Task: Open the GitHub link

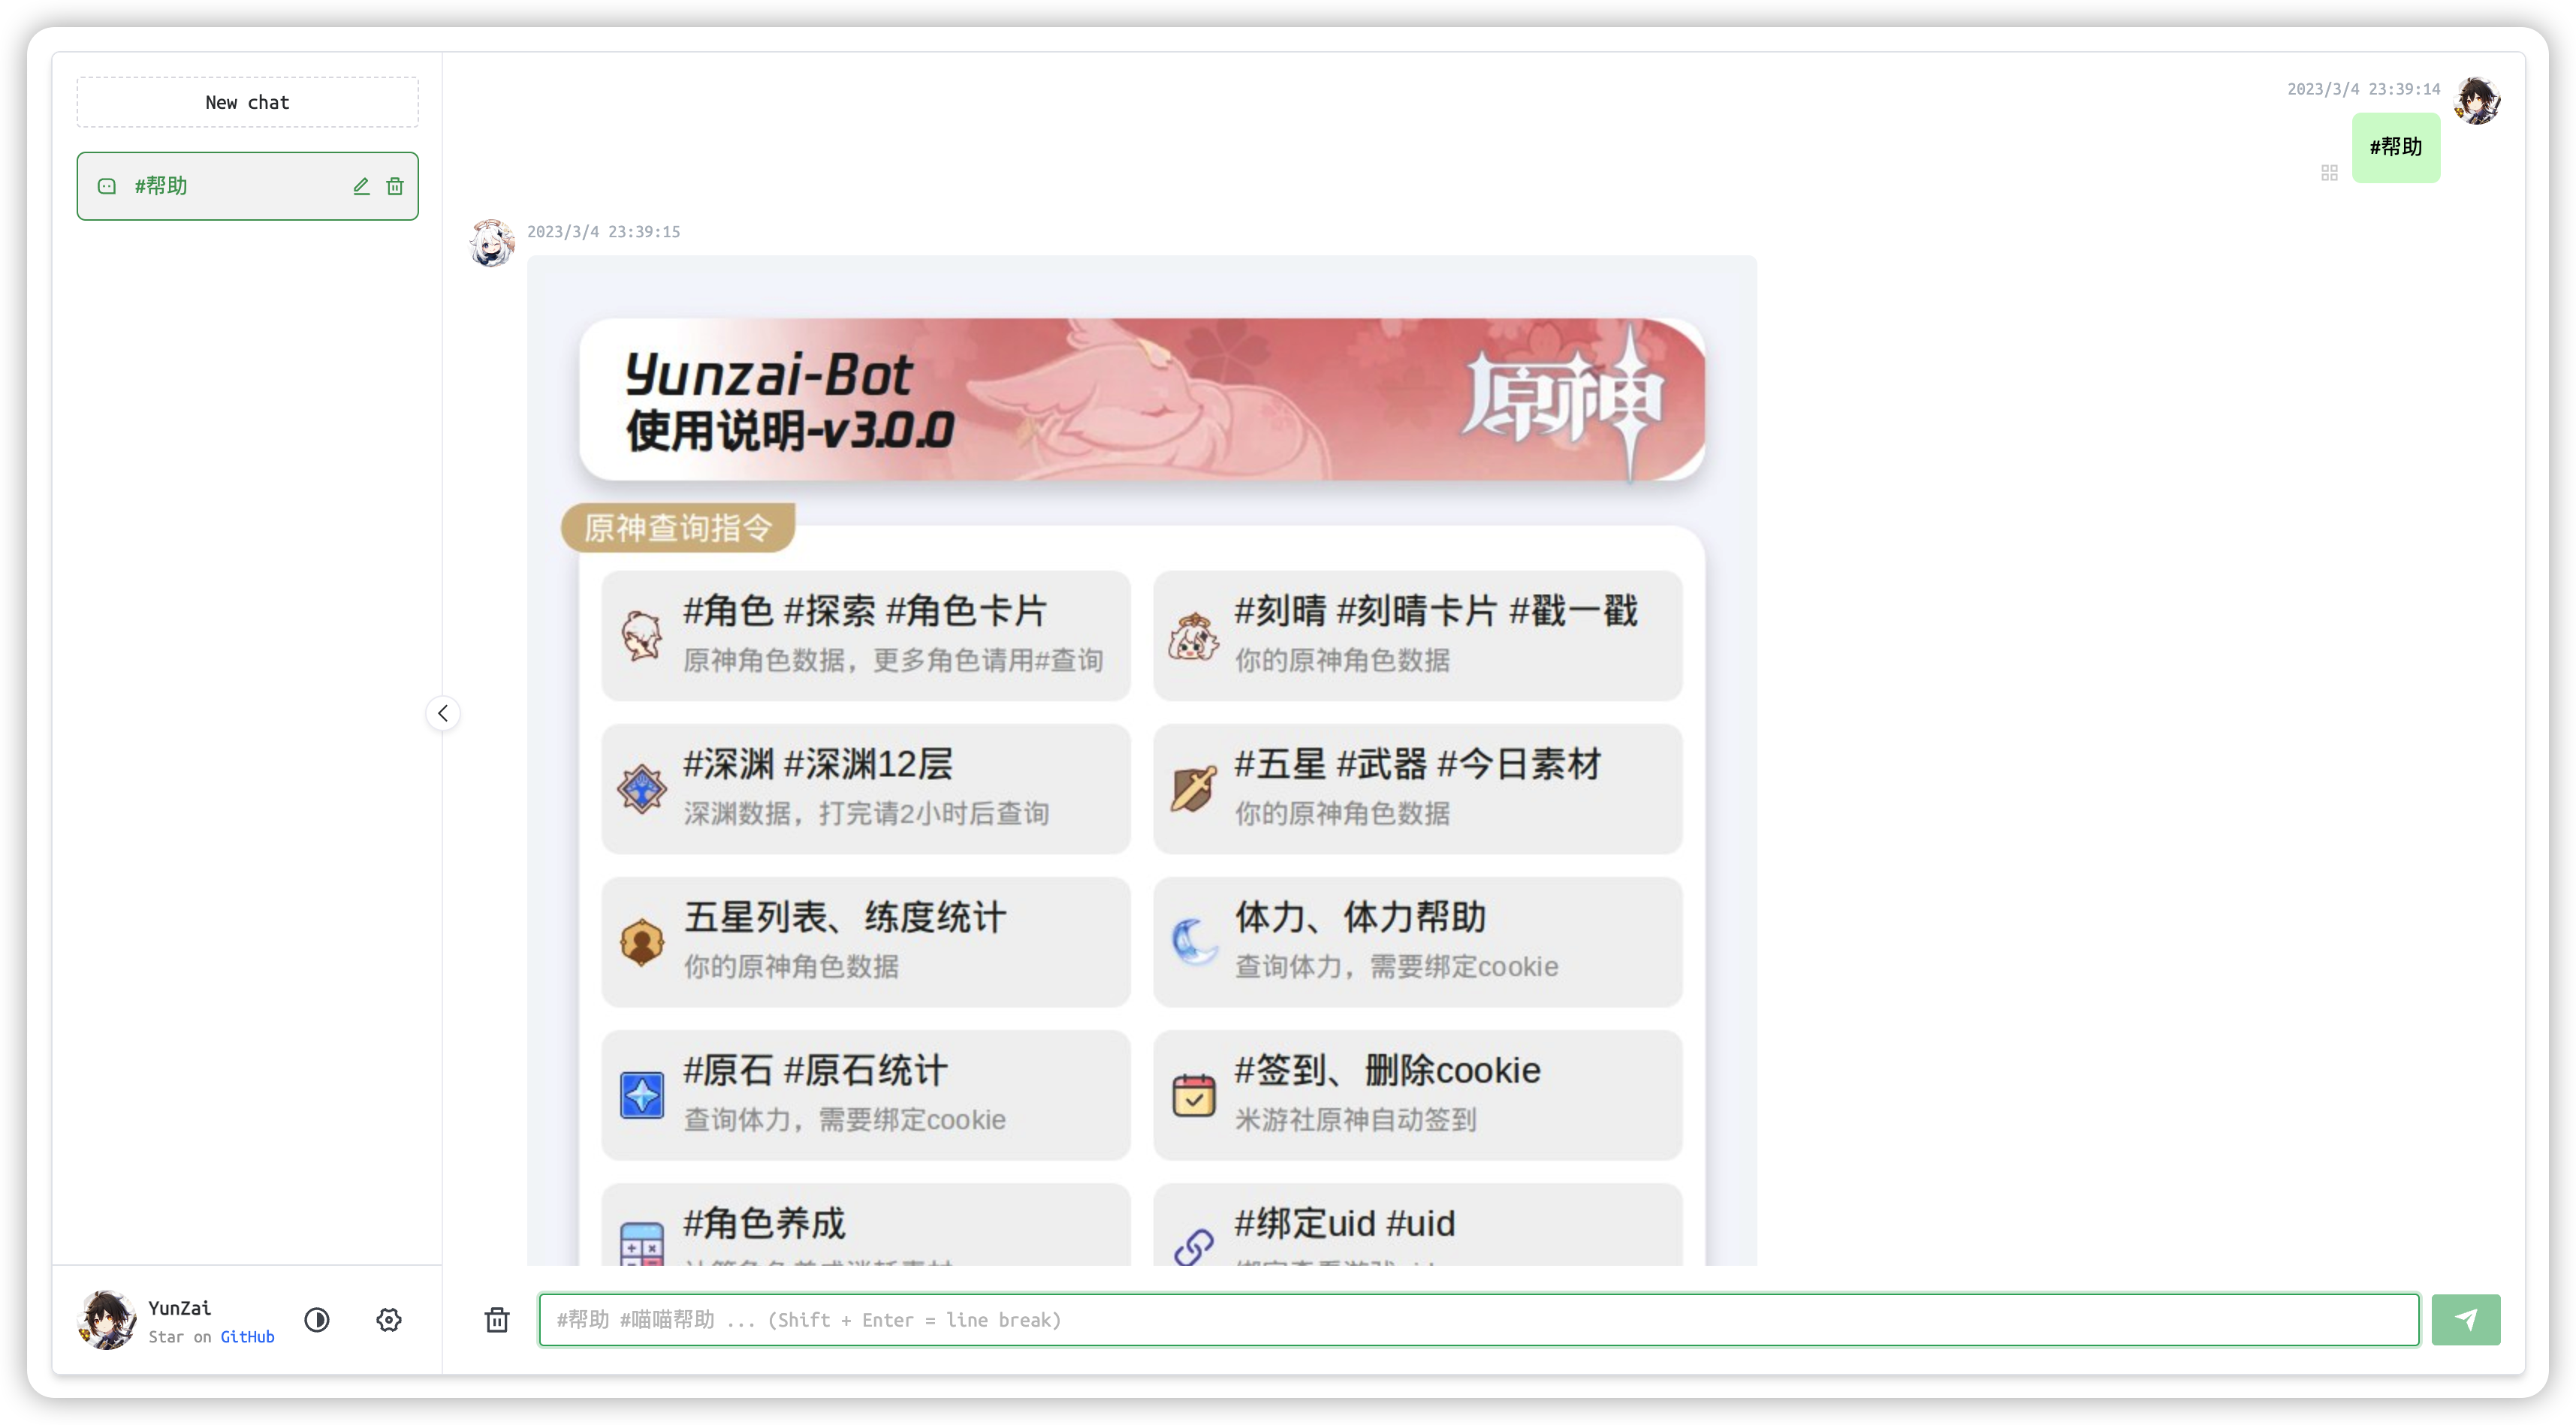Action: [x=248, y=1336]
